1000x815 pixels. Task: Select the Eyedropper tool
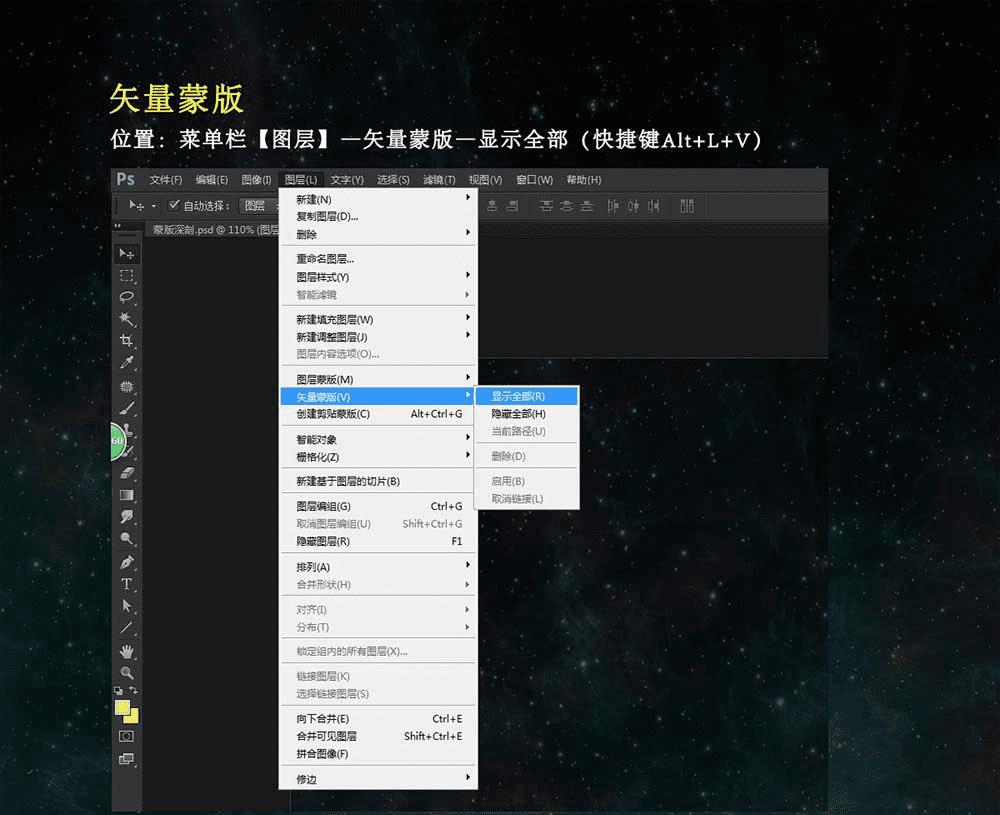point(126,362)
